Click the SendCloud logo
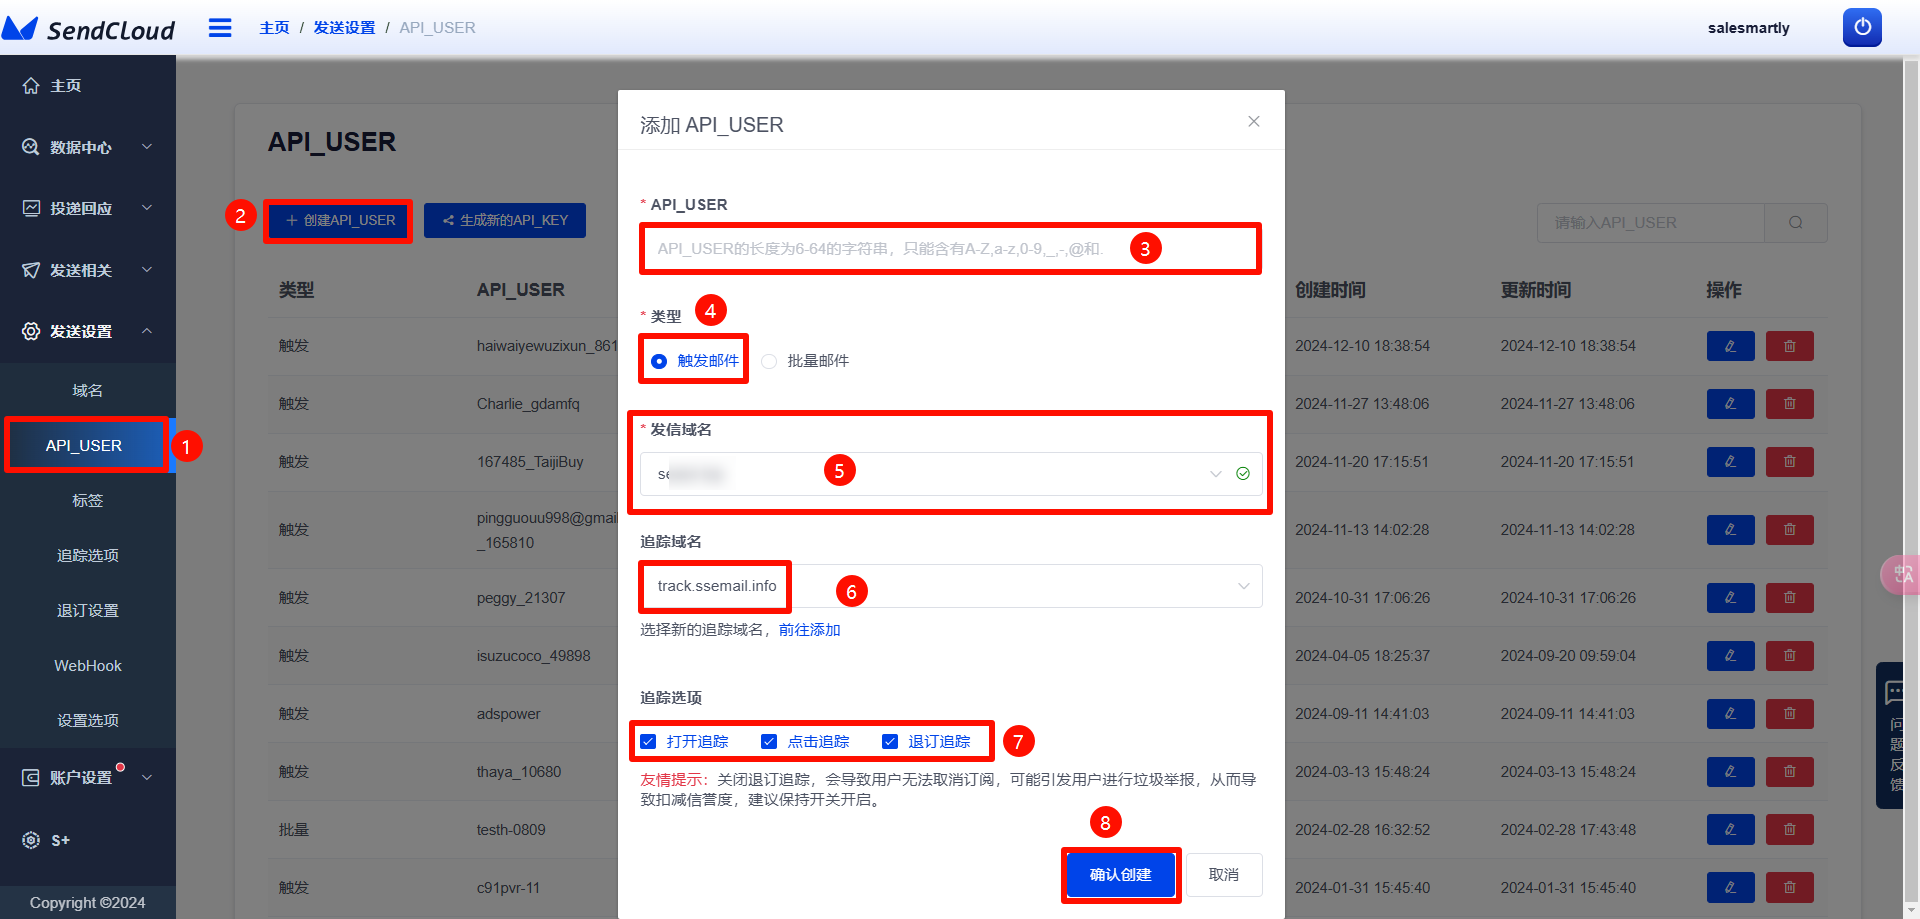1920x919 pixels. pyautogui.click(x=89, y=28)
